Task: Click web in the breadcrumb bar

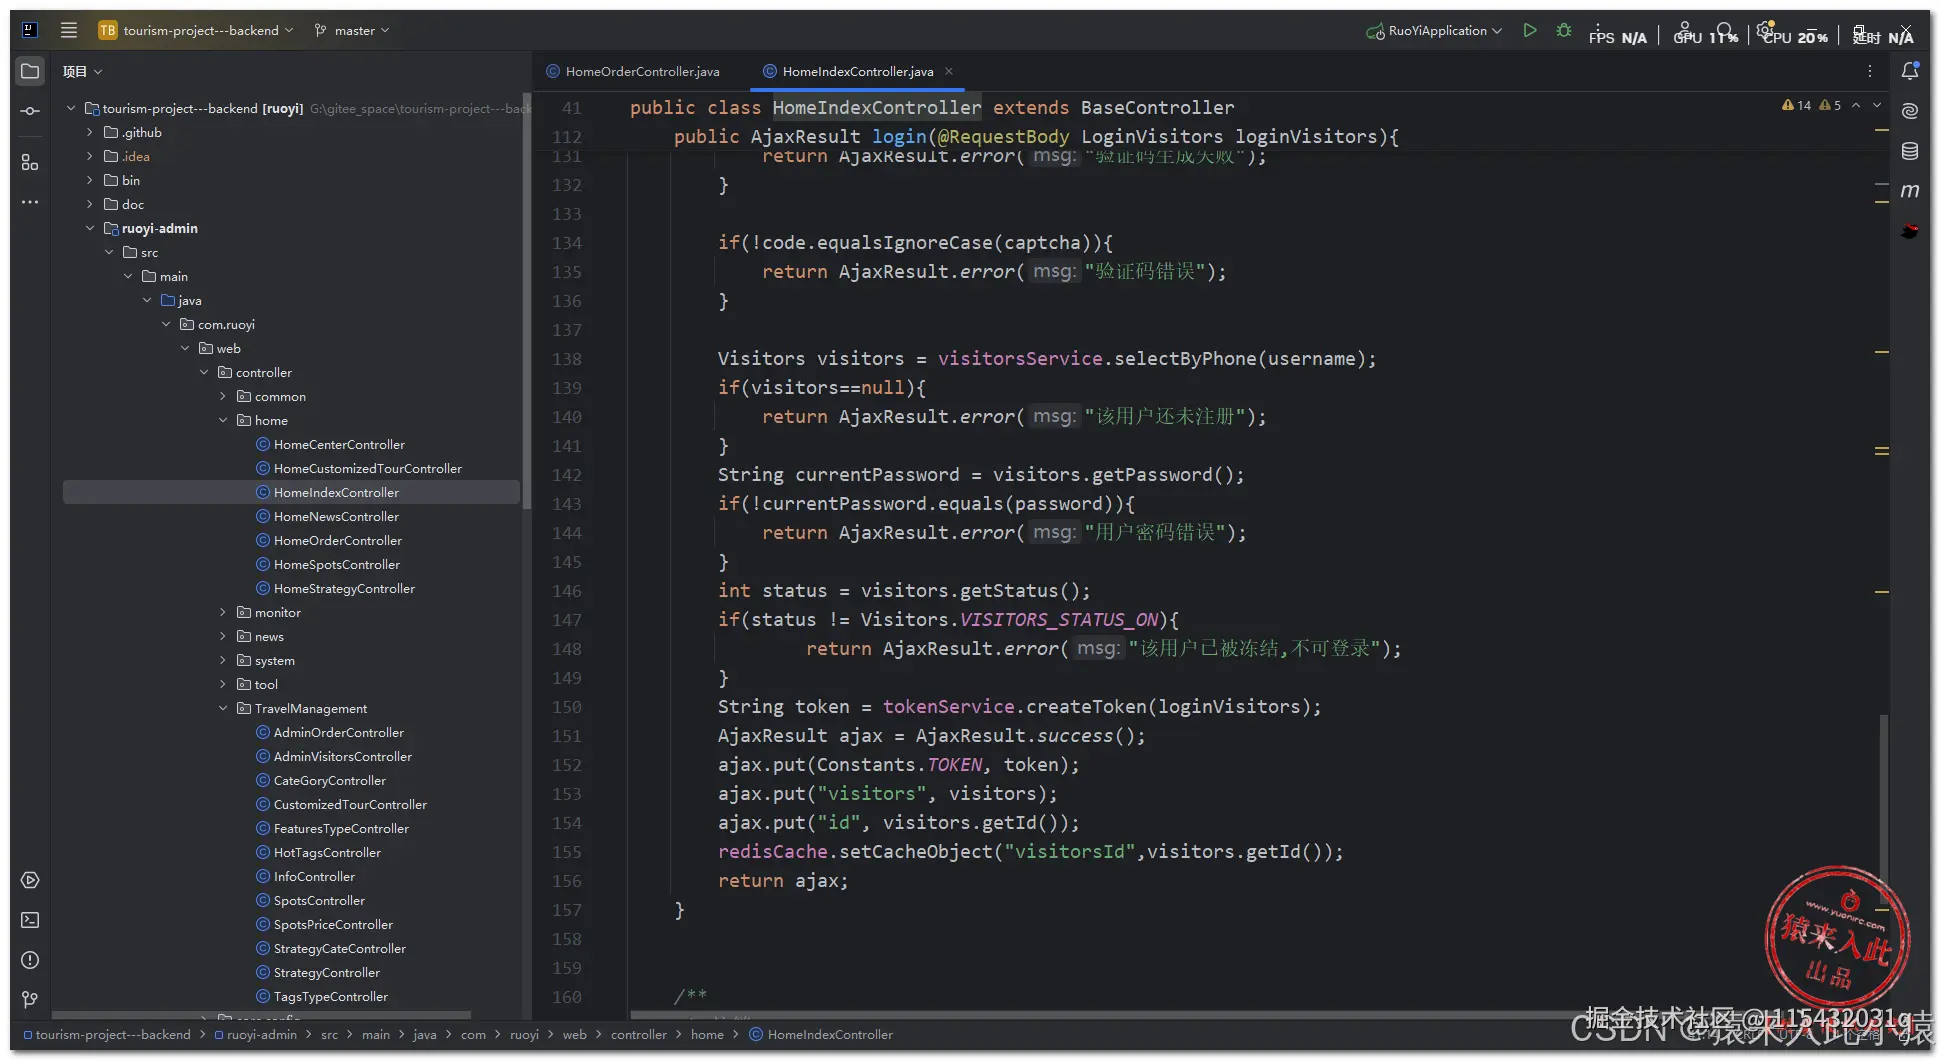Action: [x=575, y=1034]
